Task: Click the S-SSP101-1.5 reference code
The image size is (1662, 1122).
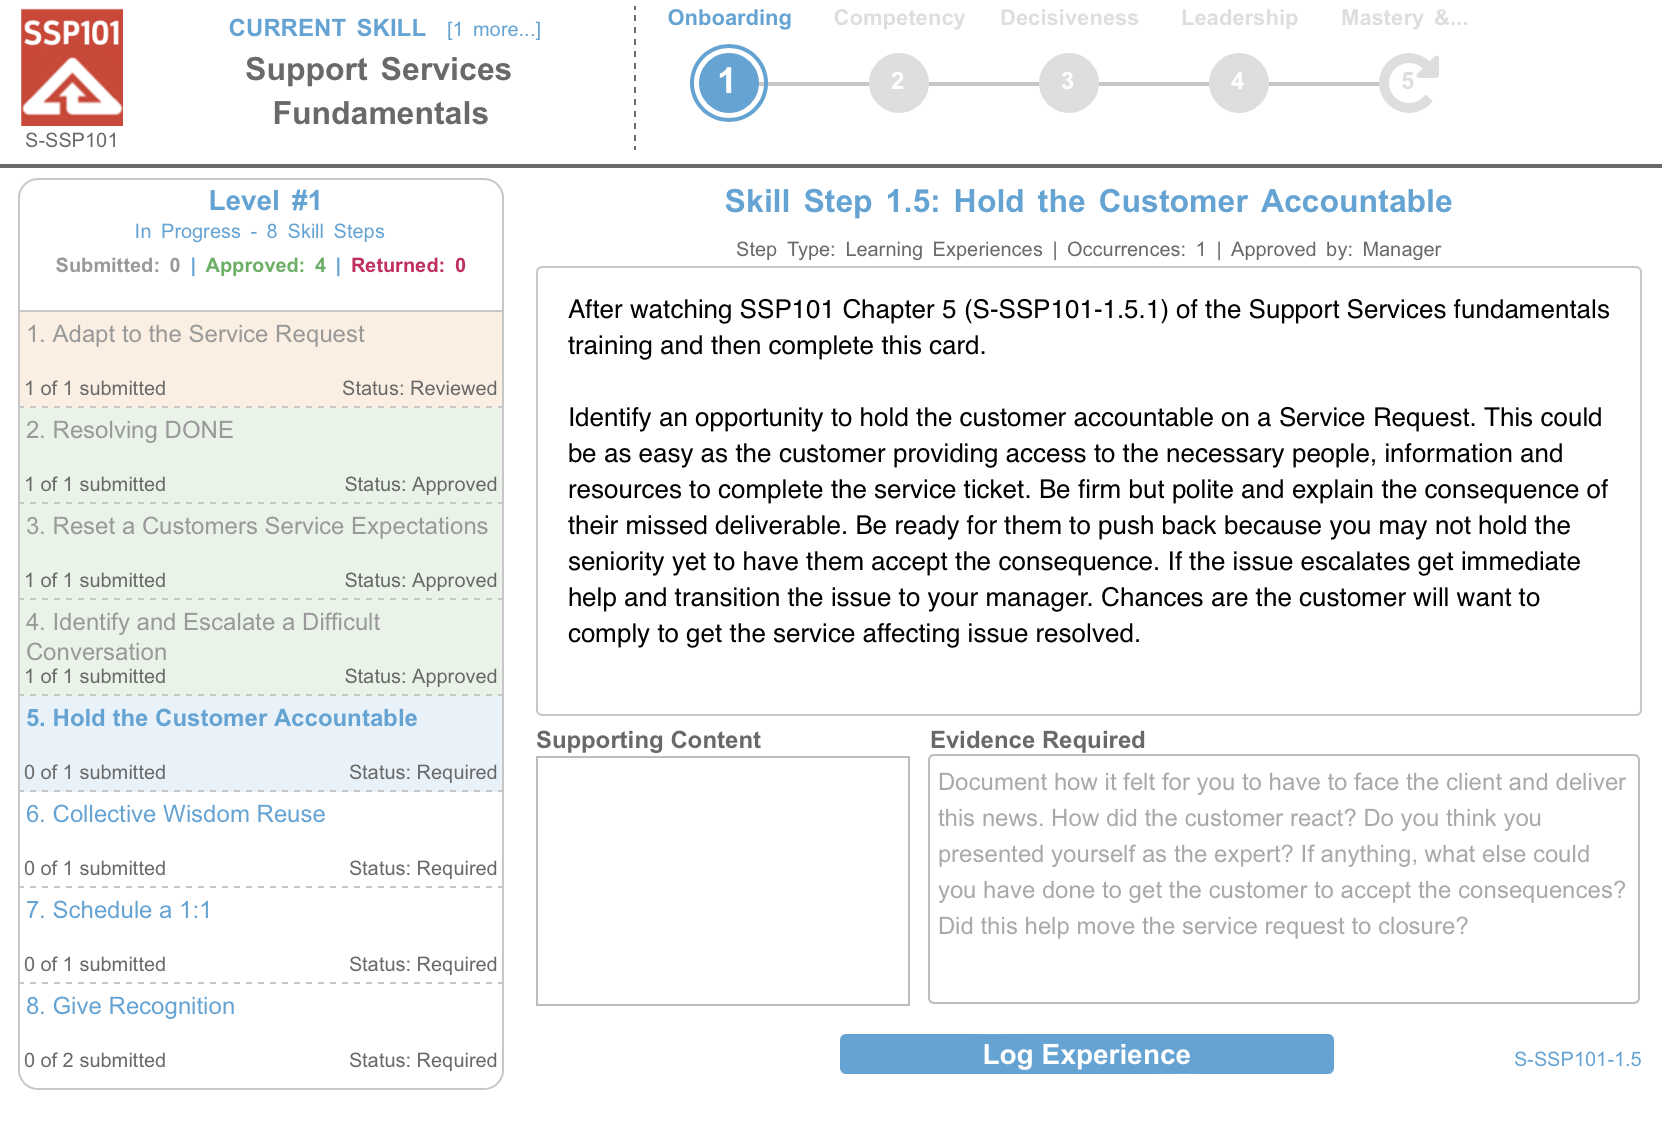Action: 1577,1059
